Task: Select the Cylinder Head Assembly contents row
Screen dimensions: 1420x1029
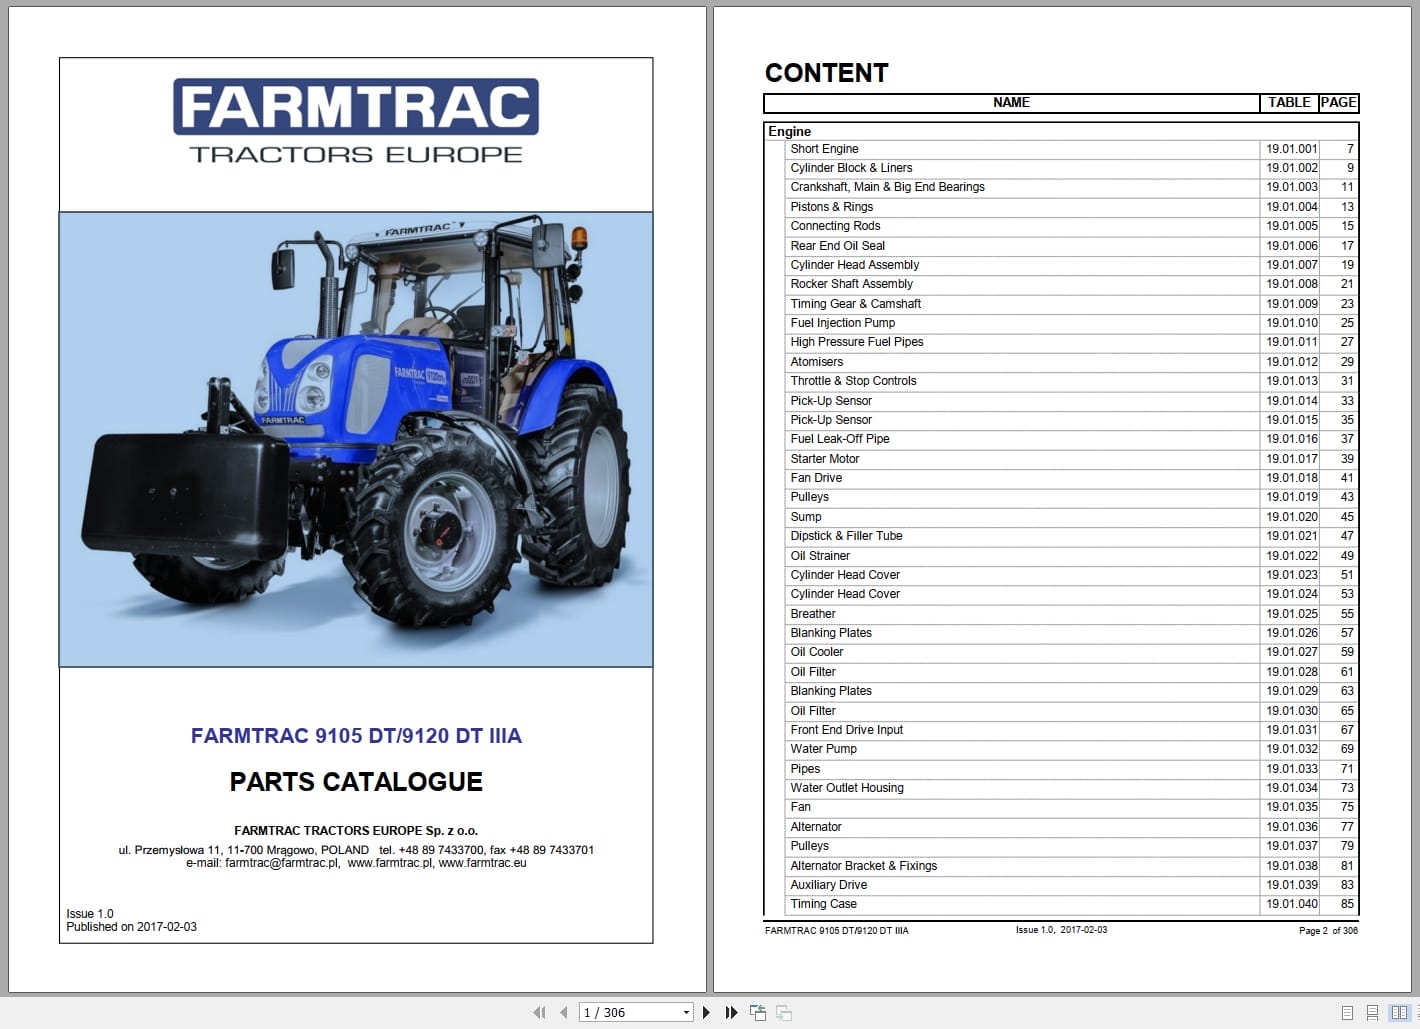Action: coord(854,264)
